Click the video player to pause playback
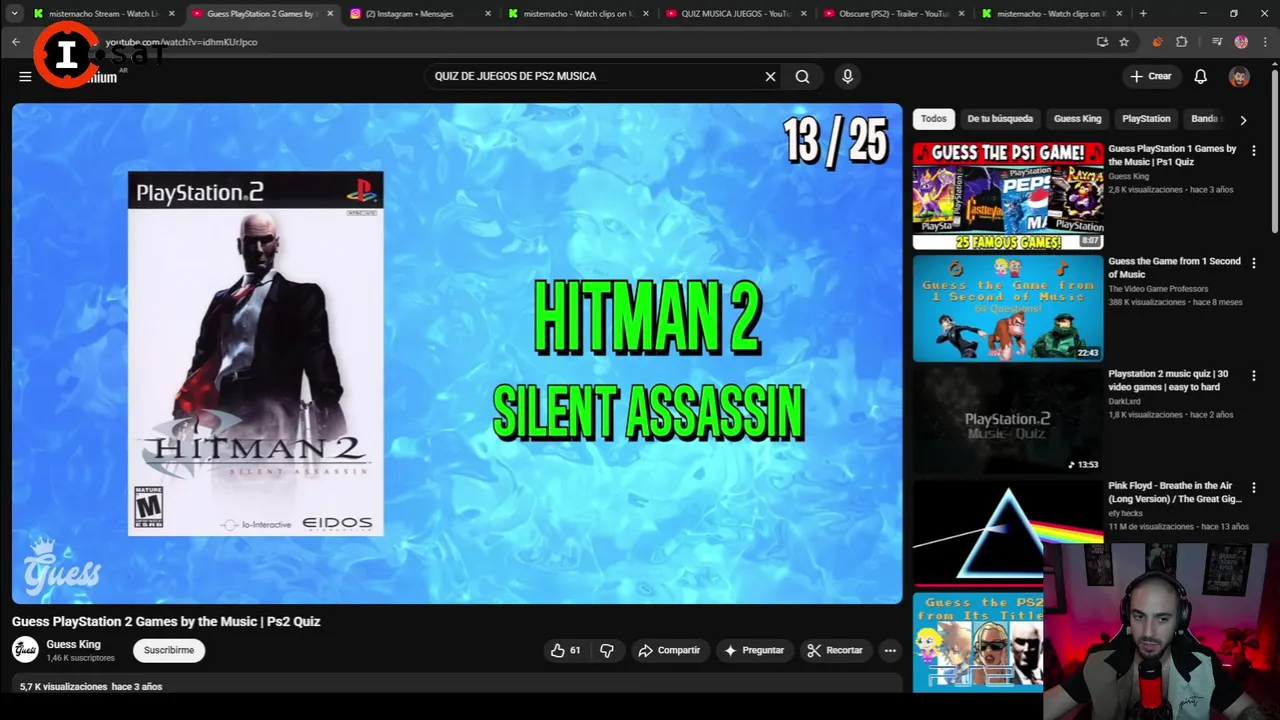Viewport: 1280px width, 720px height. [x=457, y=353]
